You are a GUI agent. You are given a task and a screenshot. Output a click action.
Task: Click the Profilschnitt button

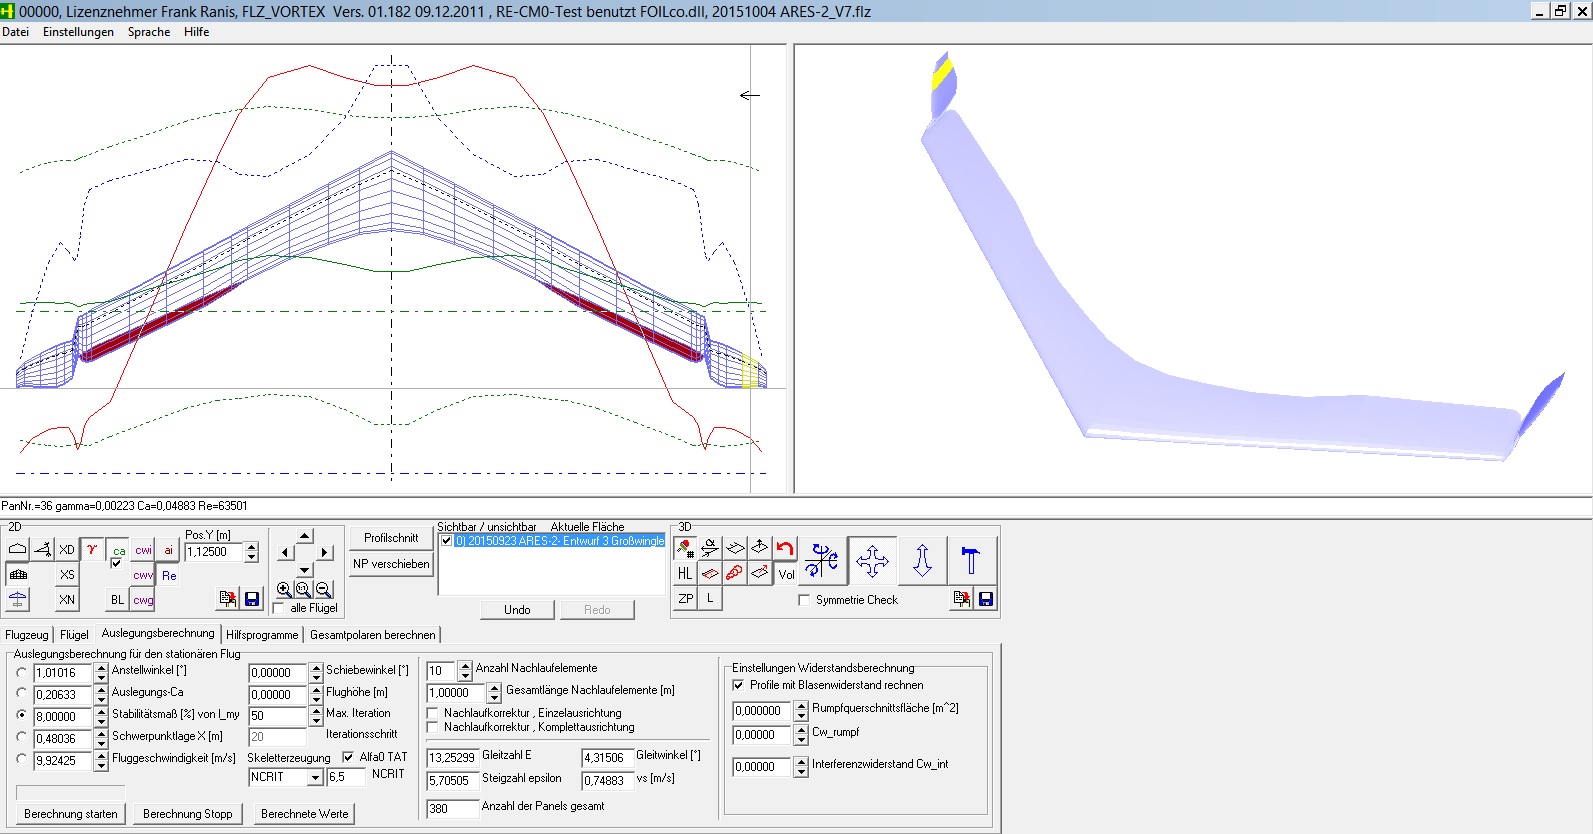tap(391, 538)
